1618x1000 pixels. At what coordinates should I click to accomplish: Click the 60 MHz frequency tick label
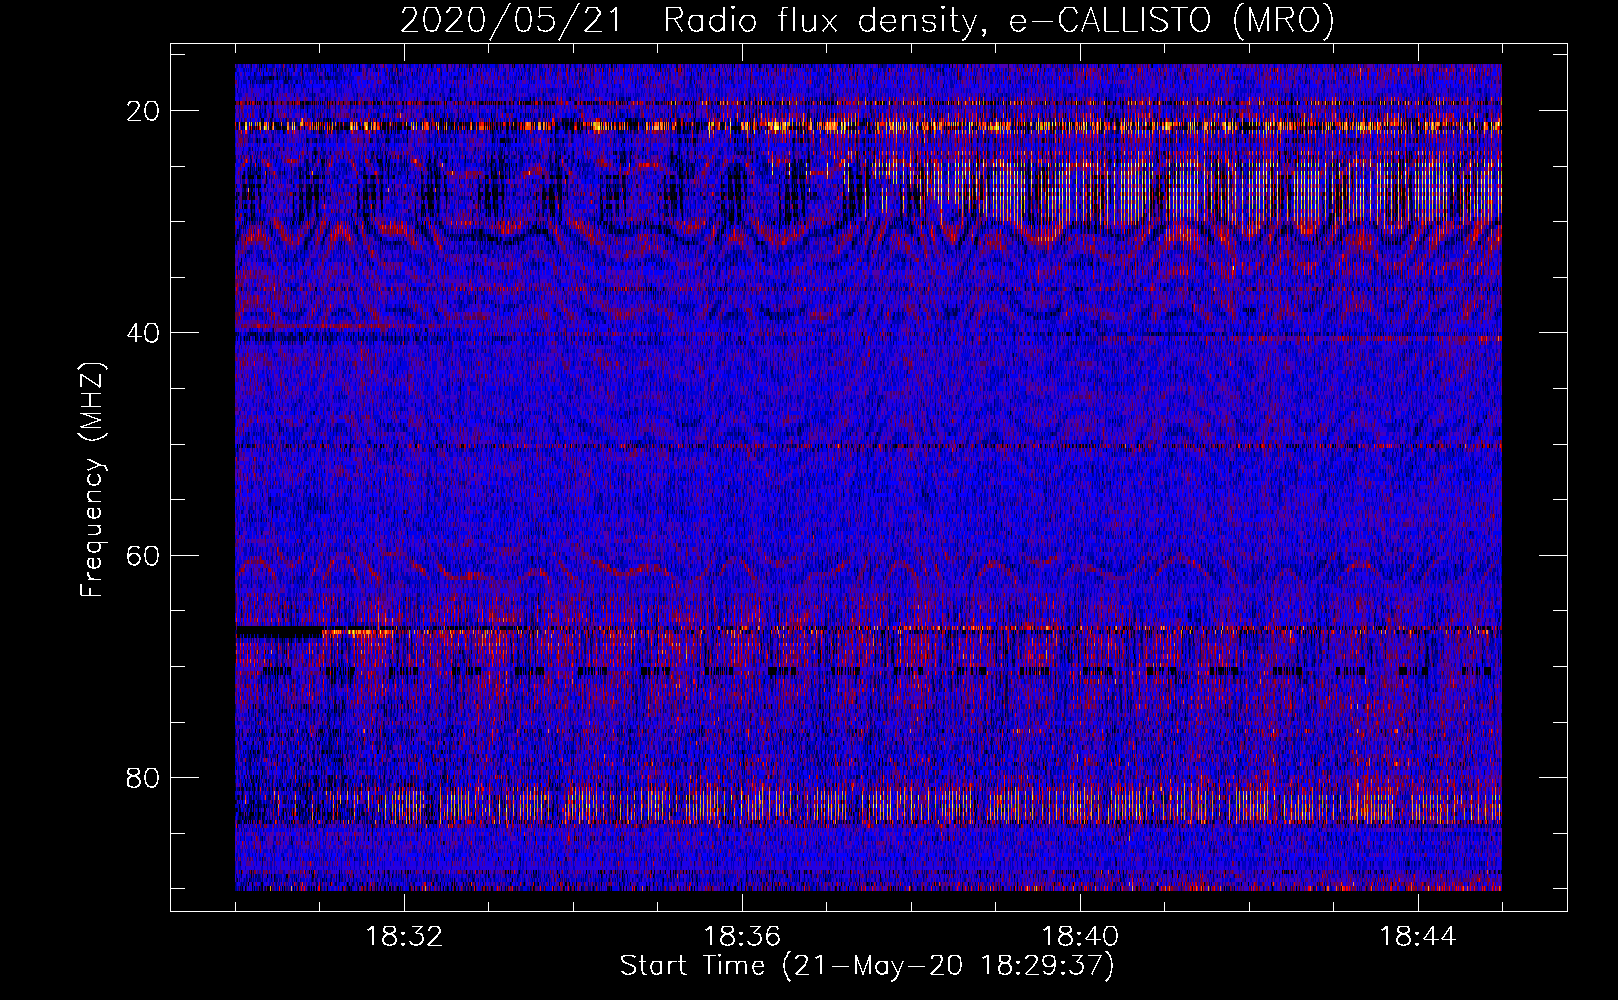point(144,555)
